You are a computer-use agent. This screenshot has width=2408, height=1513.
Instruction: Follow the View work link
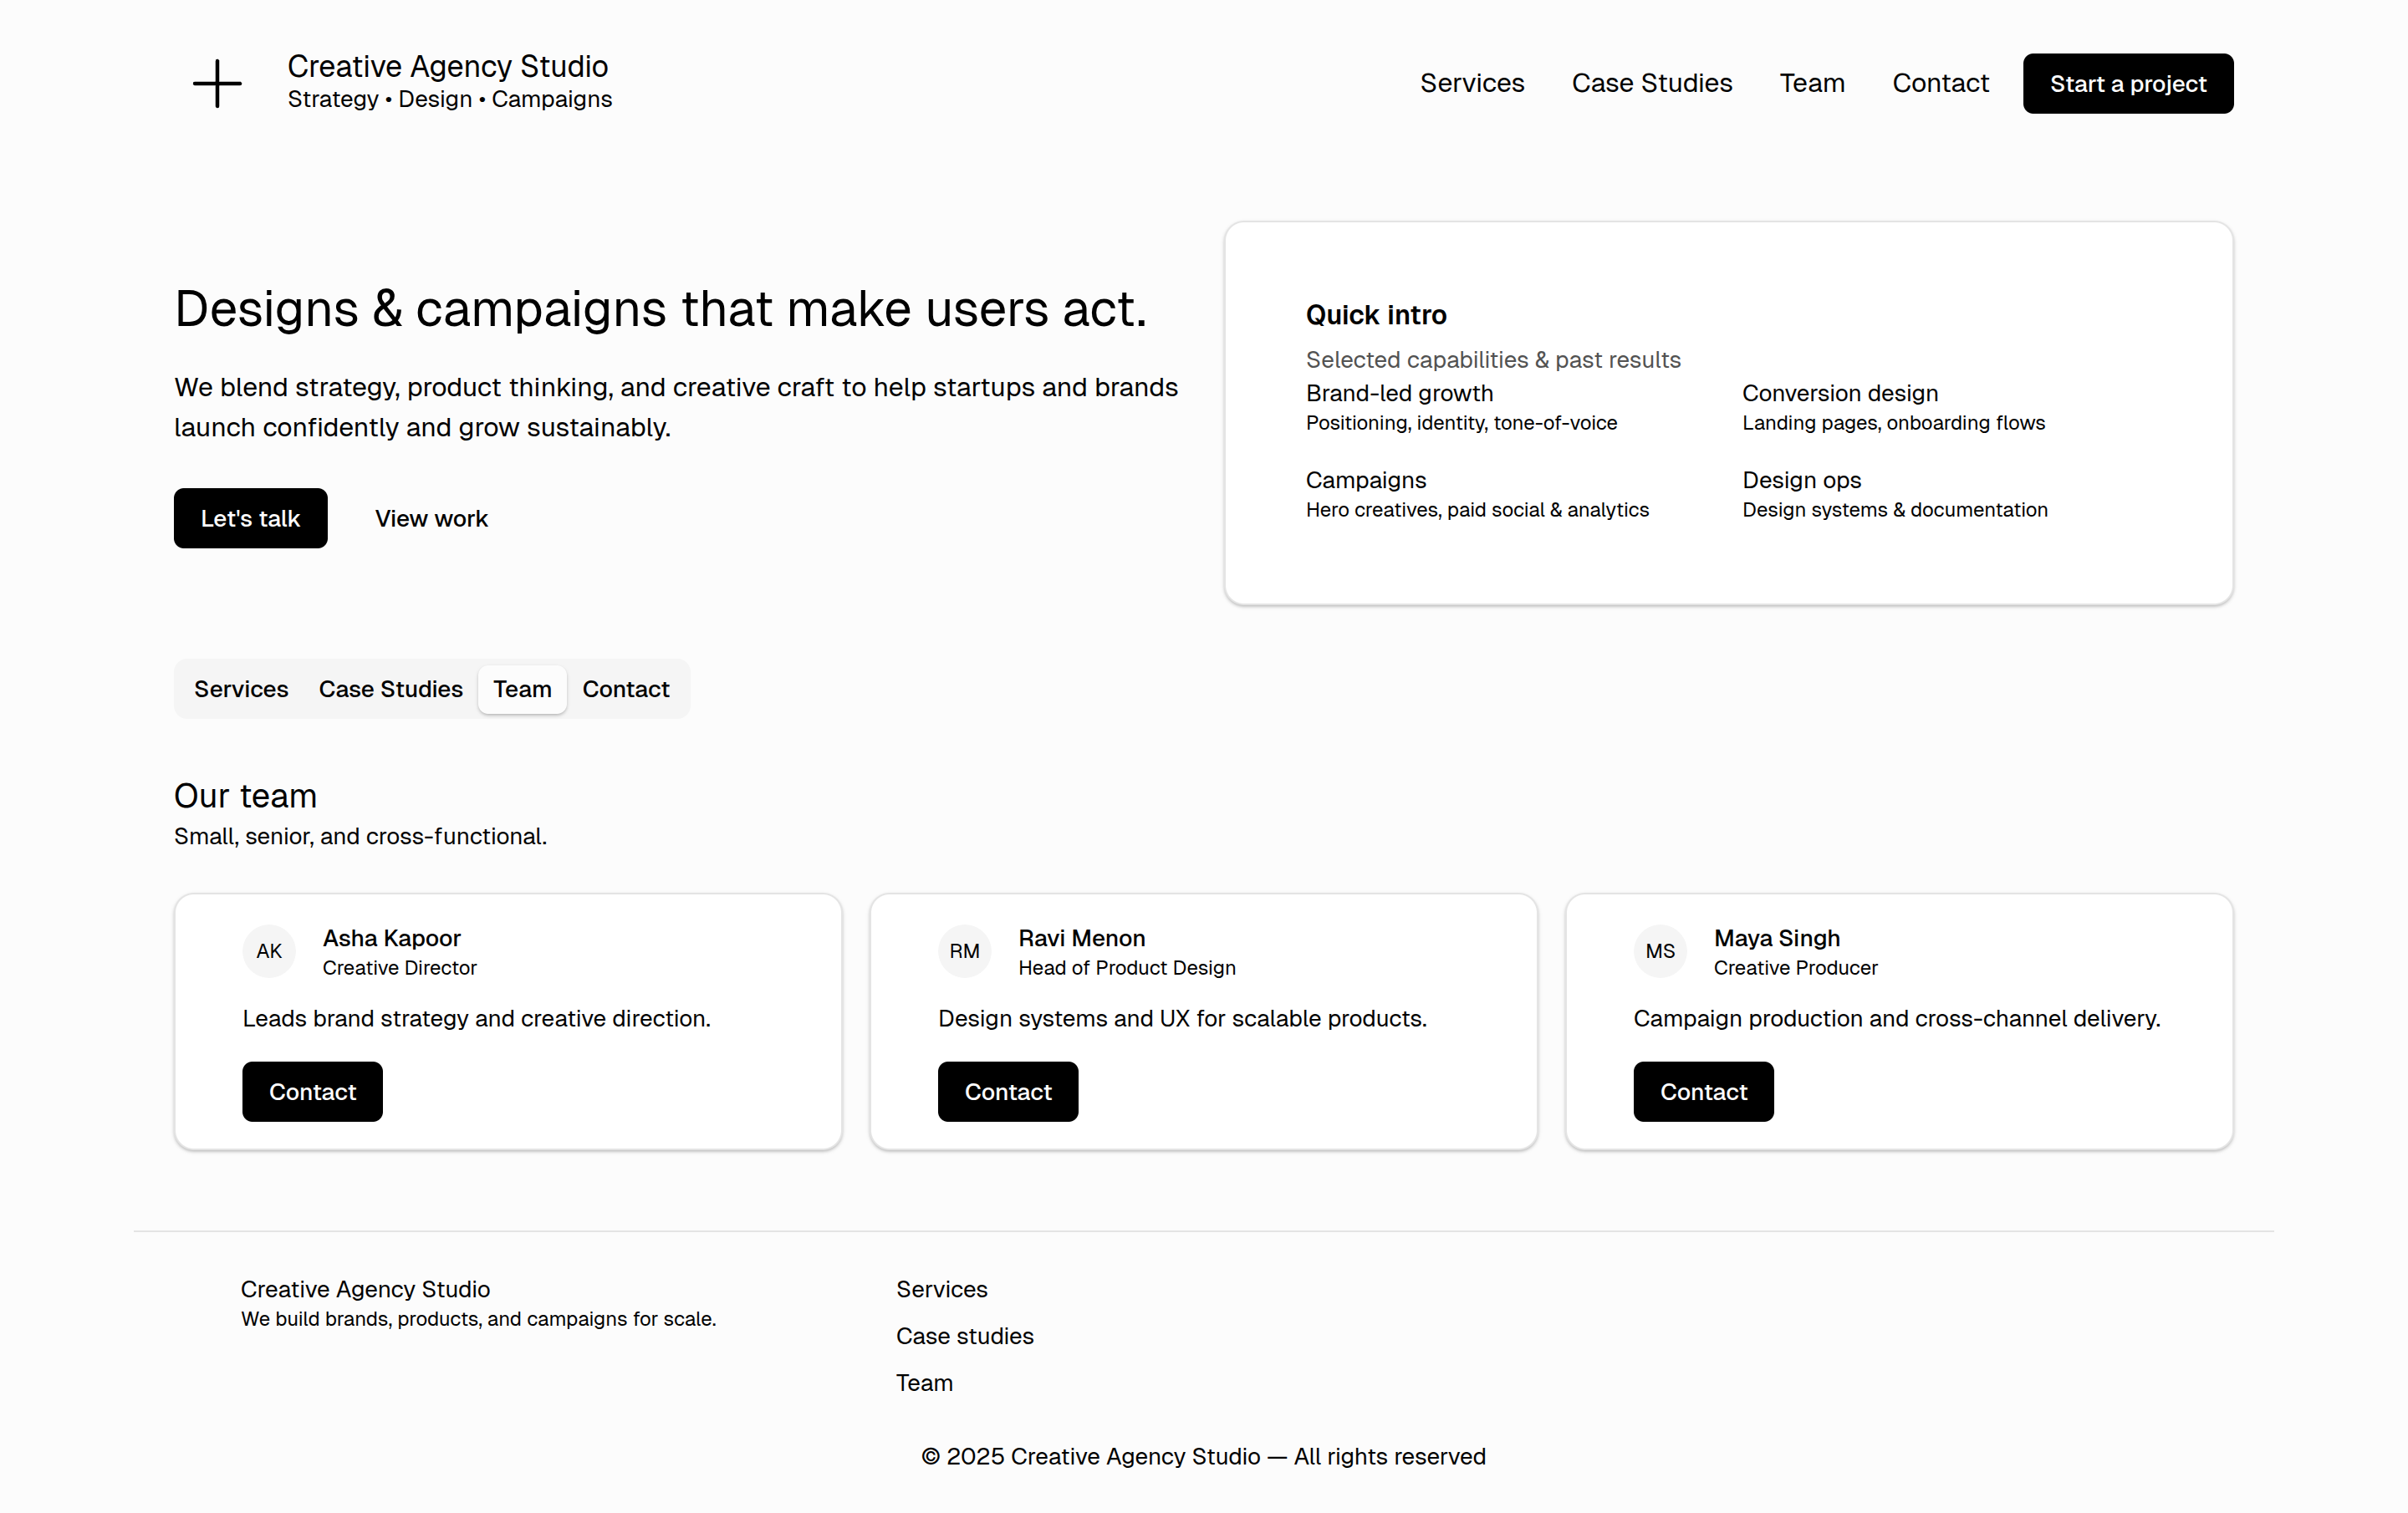(431, 518)
